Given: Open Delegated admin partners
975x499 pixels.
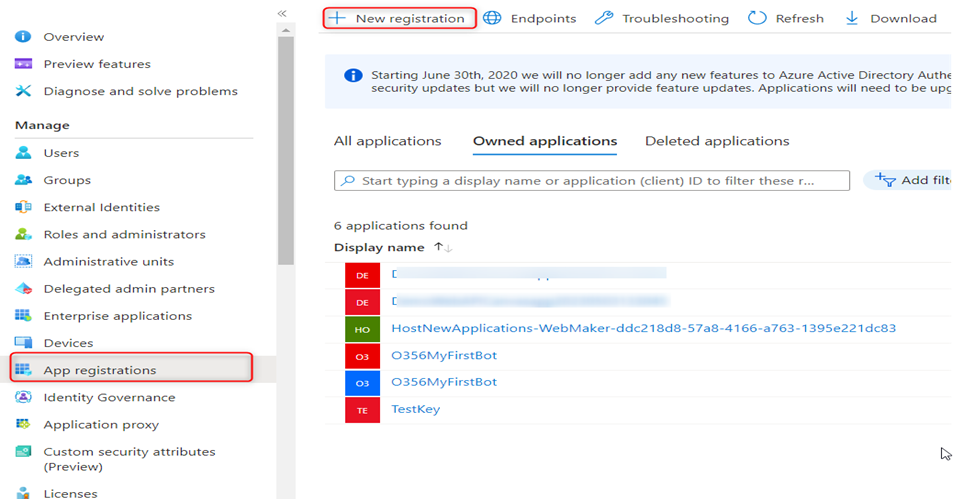Looking at the screenshot, I should (x=131, y=289).
